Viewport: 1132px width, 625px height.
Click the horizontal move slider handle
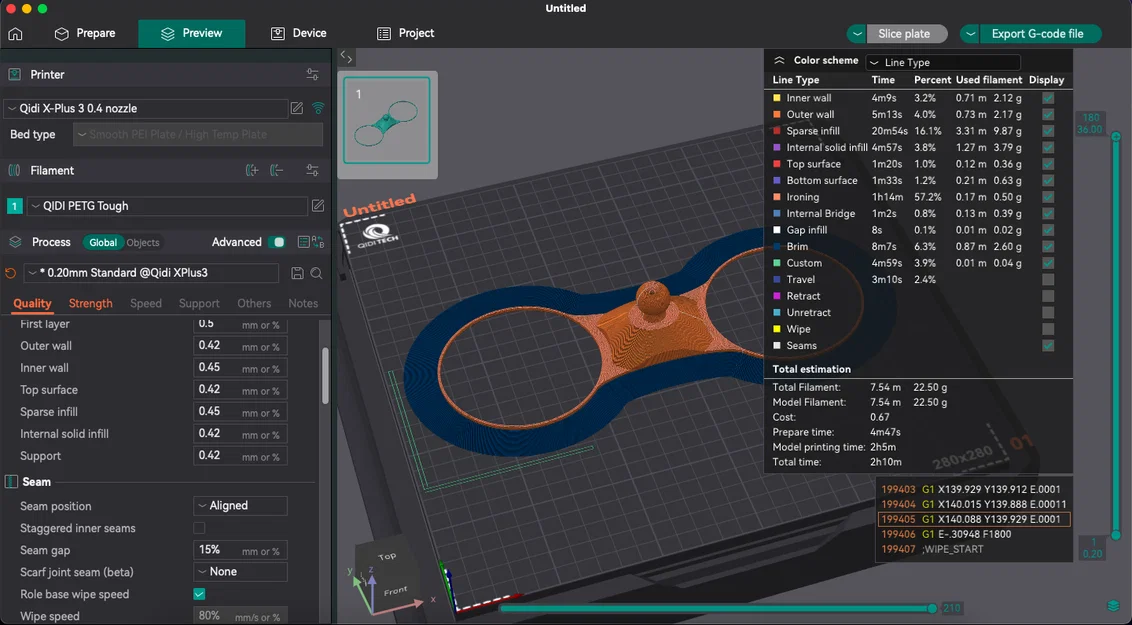(x=932, y=608)
